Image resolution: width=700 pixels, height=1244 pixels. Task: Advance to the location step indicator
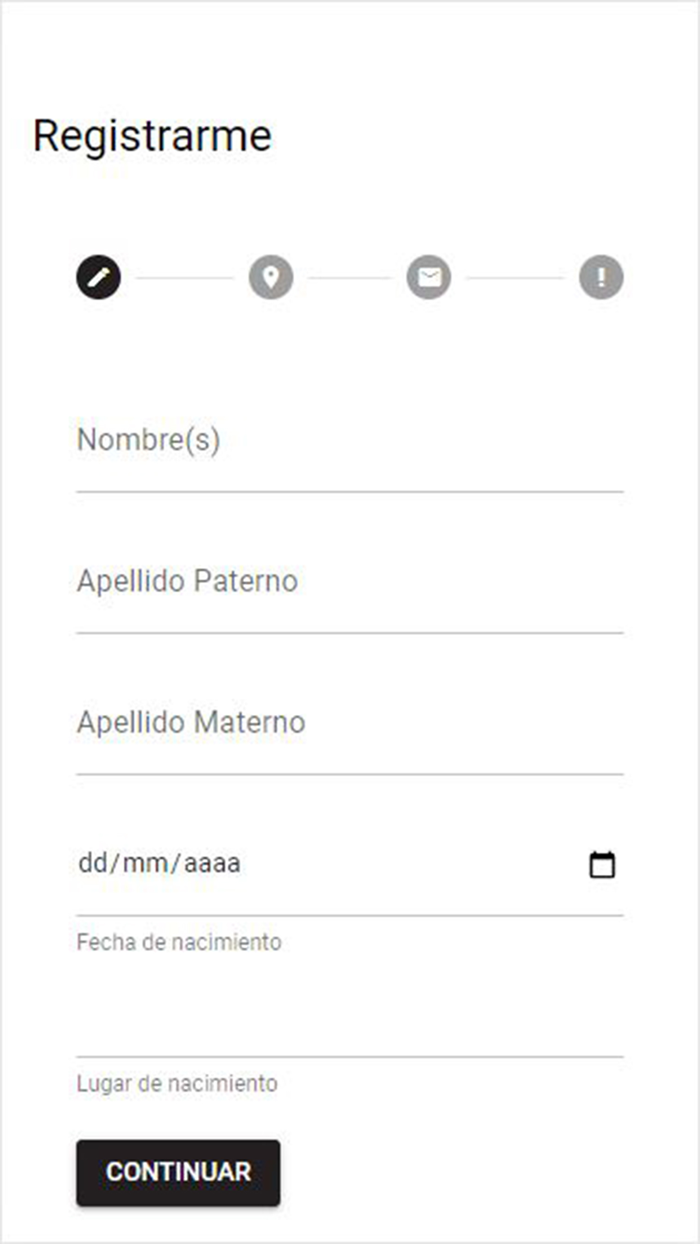(x=270, y=277)
